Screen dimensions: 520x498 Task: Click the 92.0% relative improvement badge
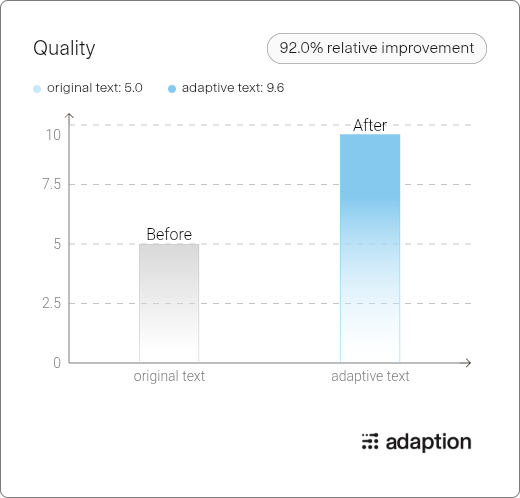tap(377, 48)
